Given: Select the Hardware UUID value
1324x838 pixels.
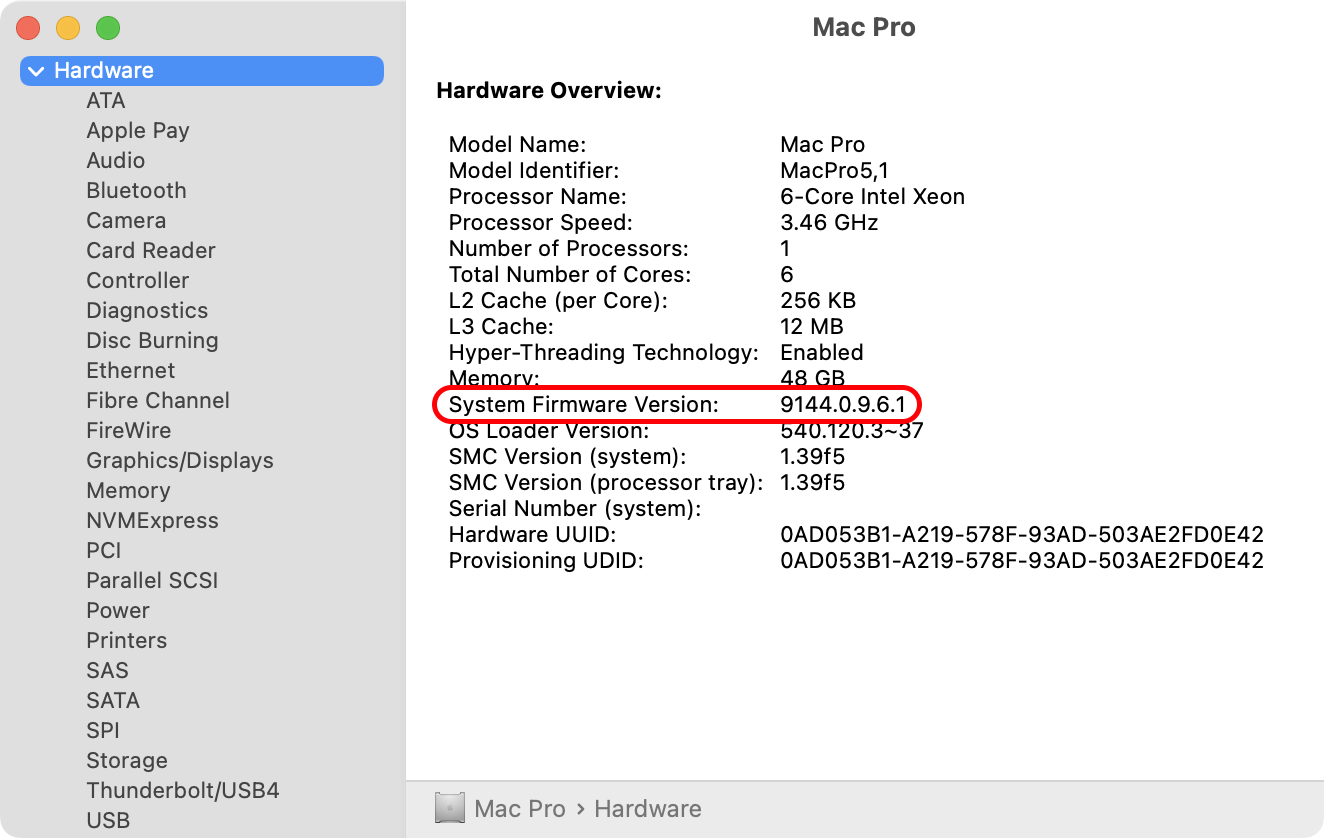Looking at the screenshot, I should click(1022, 534).
